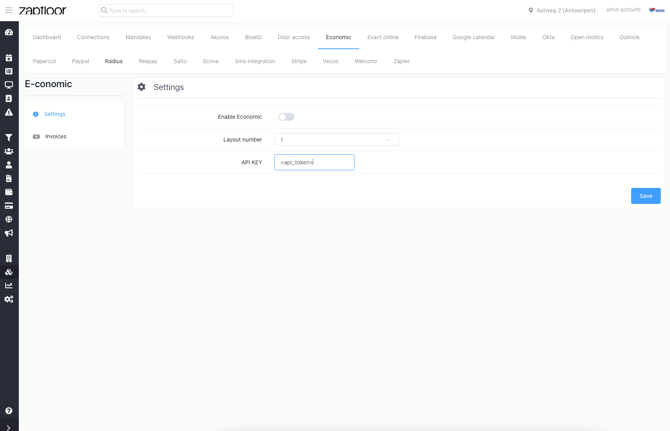Open the Astweg 2 (Antwerpen) location selector
Viewport: 670px width, 431px height.
[562, 10]
